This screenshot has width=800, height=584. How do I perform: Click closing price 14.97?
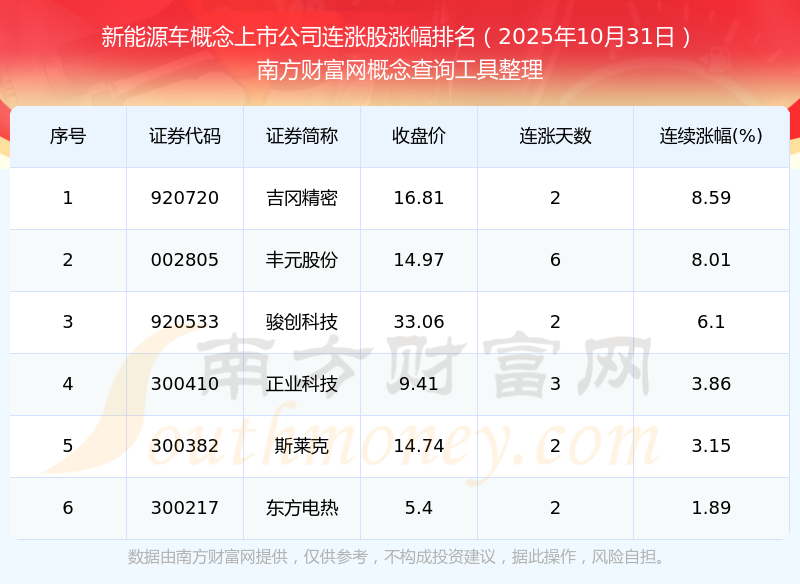[x=419, y=260]
